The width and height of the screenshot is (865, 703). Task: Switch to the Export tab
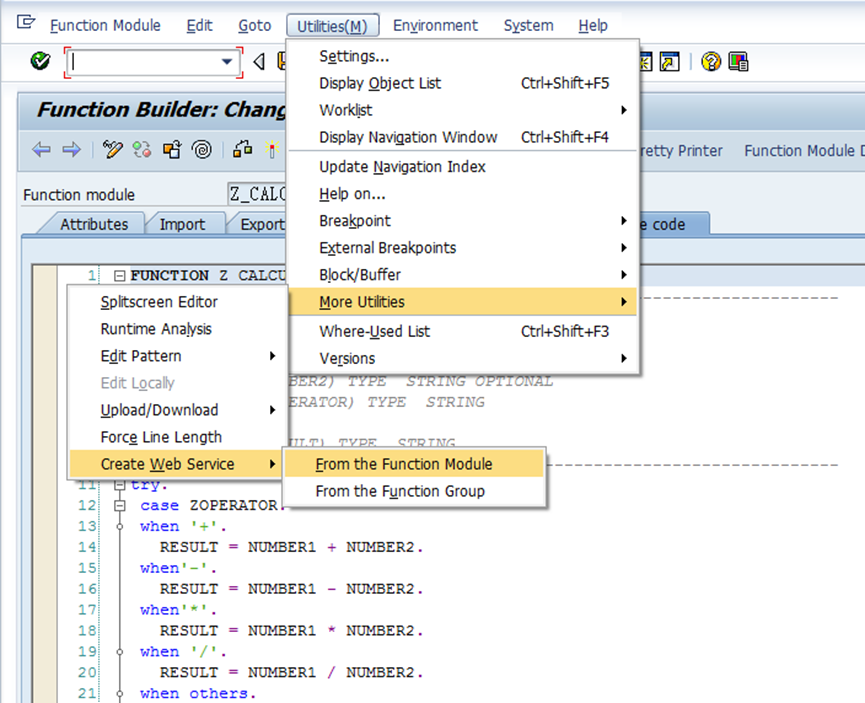(263, 224)
